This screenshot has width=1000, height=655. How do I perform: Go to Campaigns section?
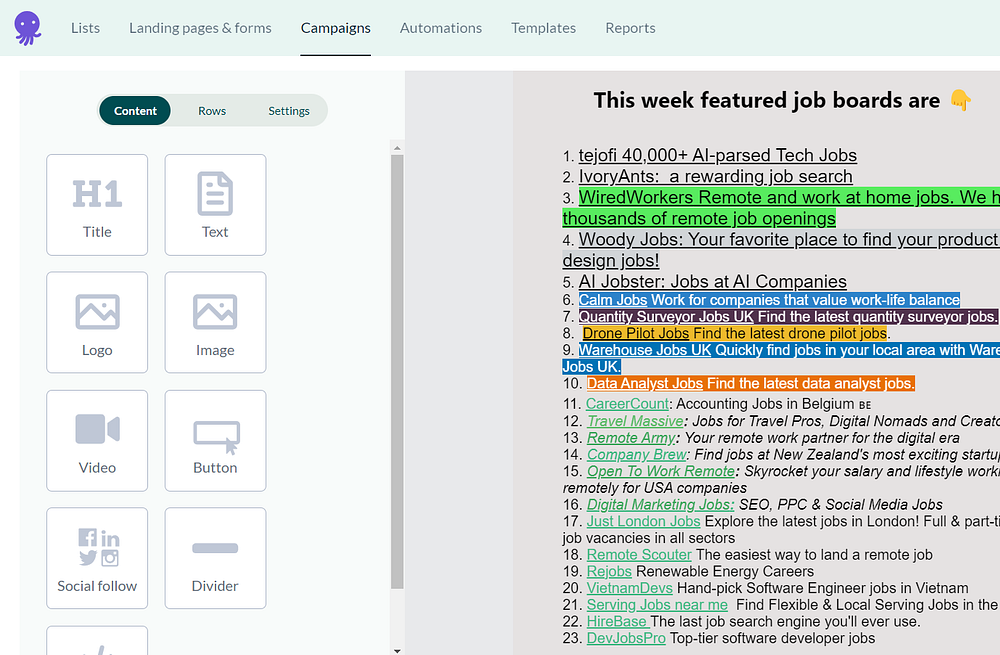(335, 28)
